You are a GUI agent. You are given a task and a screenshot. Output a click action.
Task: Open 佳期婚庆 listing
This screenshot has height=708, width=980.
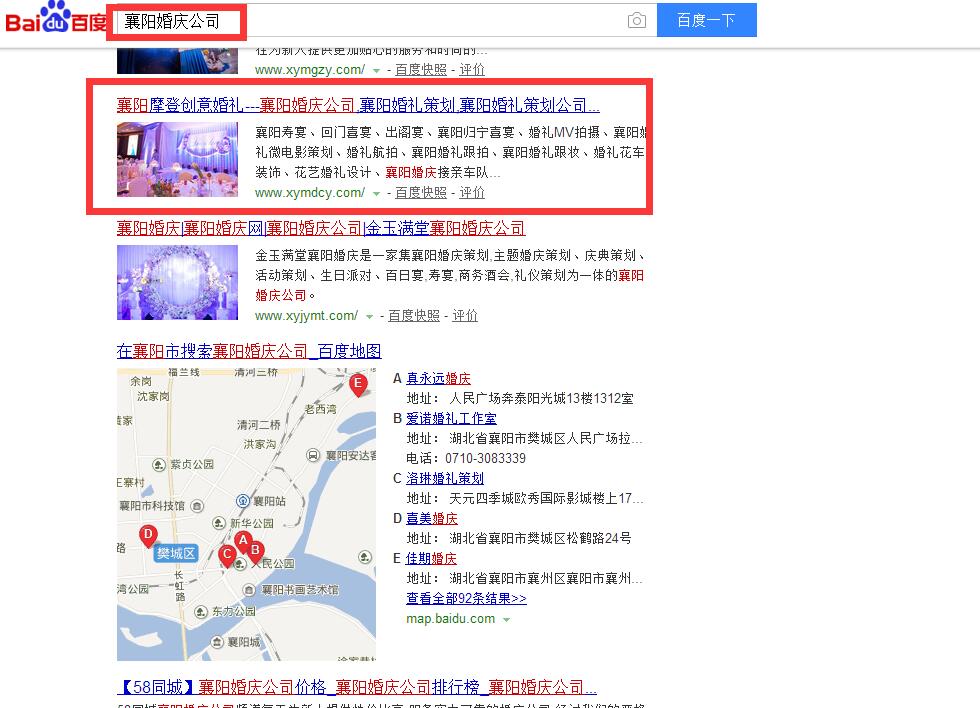(431, 559)
